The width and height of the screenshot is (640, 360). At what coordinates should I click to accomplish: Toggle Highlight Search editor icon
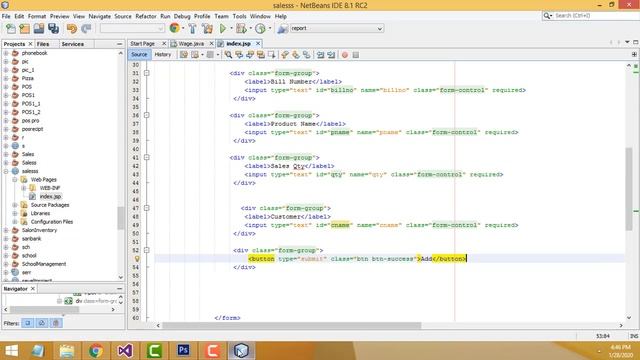coord(260,55)
